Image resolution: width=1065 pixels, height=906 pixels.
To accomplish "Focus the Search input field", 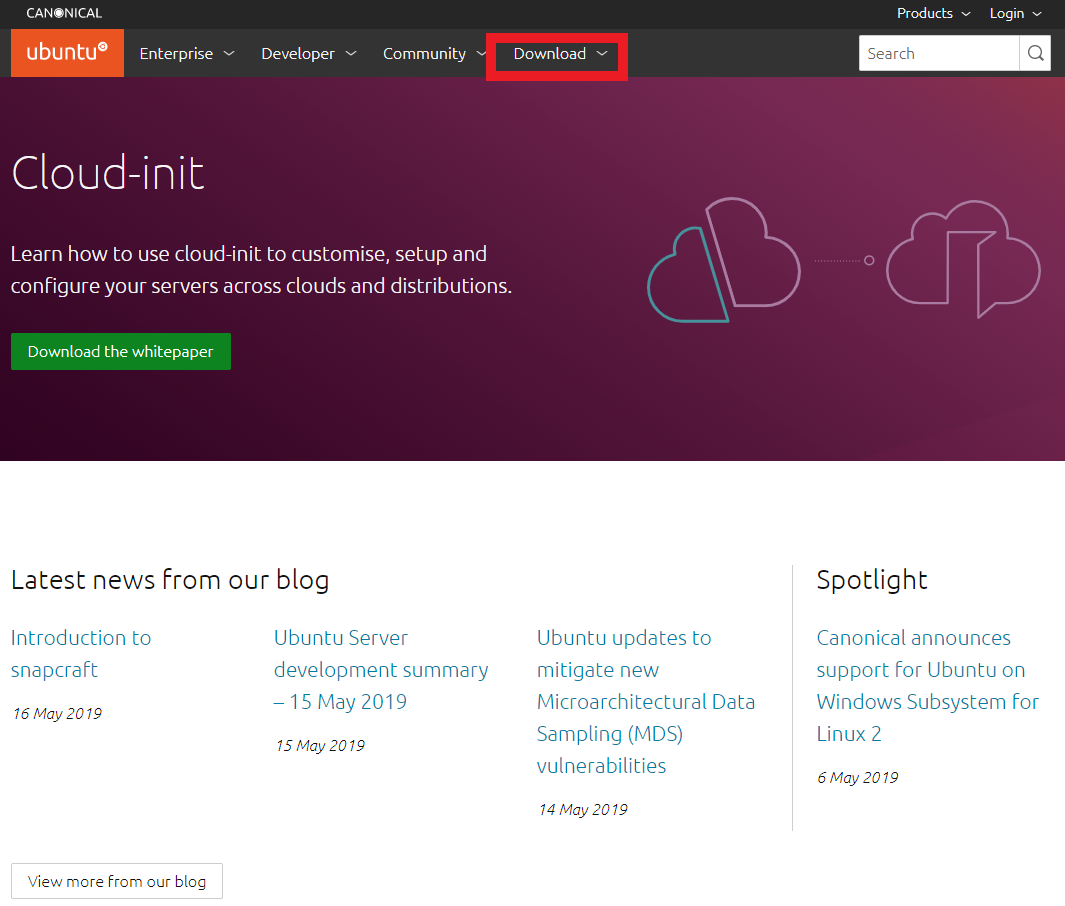I will tap(939, 53).
